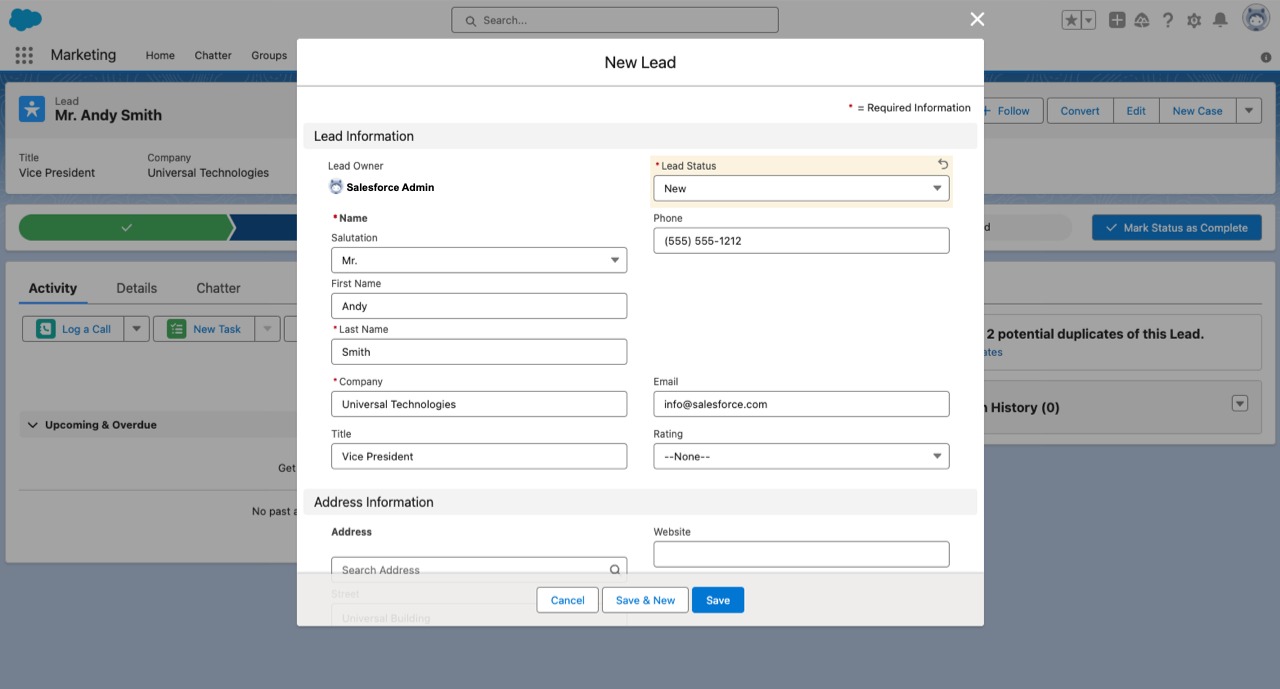This screenshot has width=1280, height=689.
Task: Click the notifications bell icon
Action: (1220, 20)
